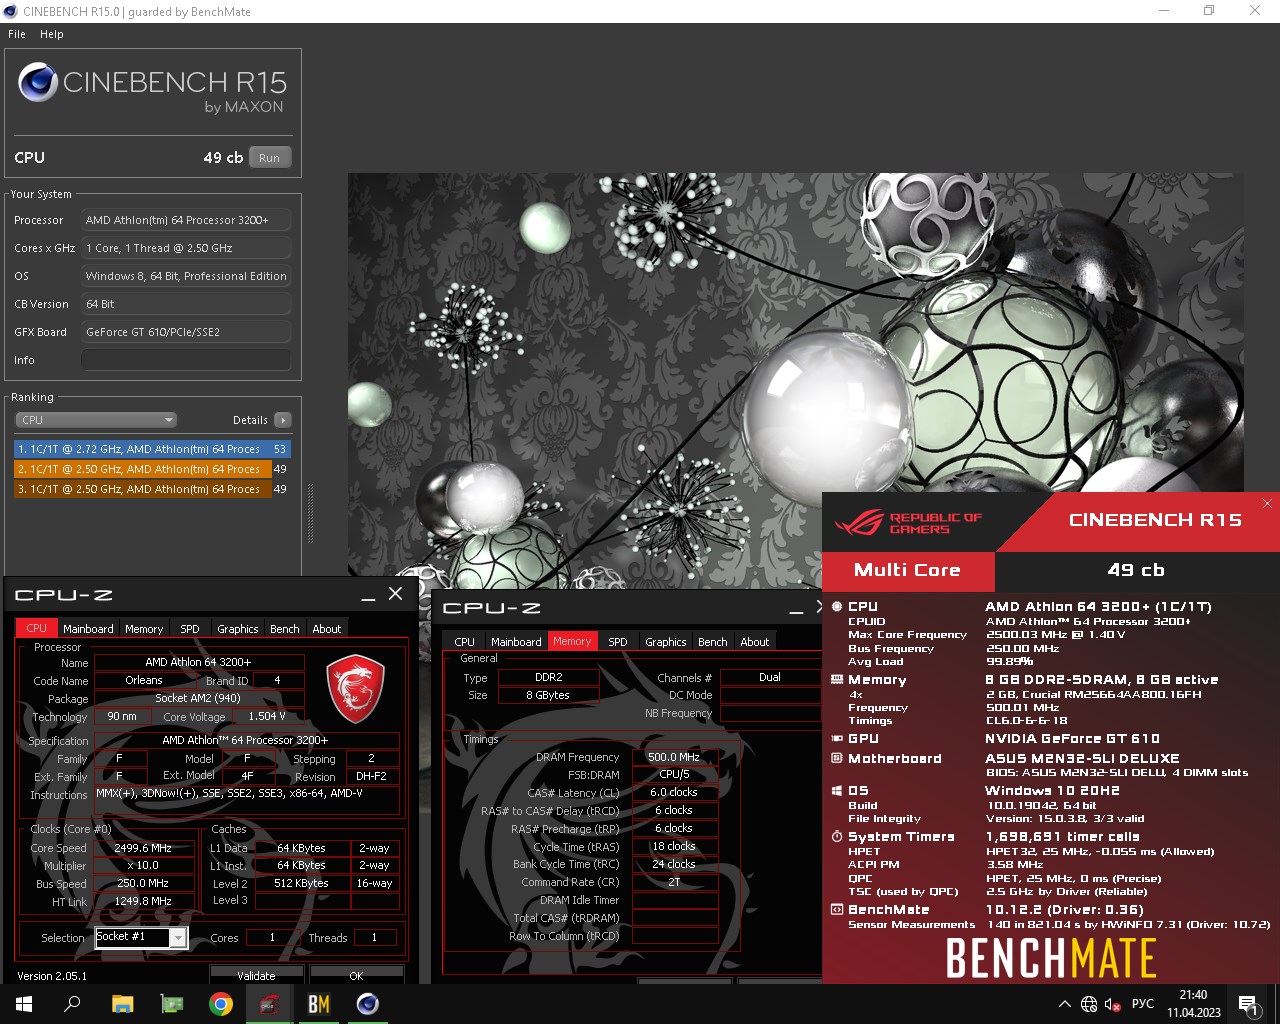Click the Core Speed 2499.6 MHz value
The width and height of the screenshot is (1280, 1024).
(143, 848)
